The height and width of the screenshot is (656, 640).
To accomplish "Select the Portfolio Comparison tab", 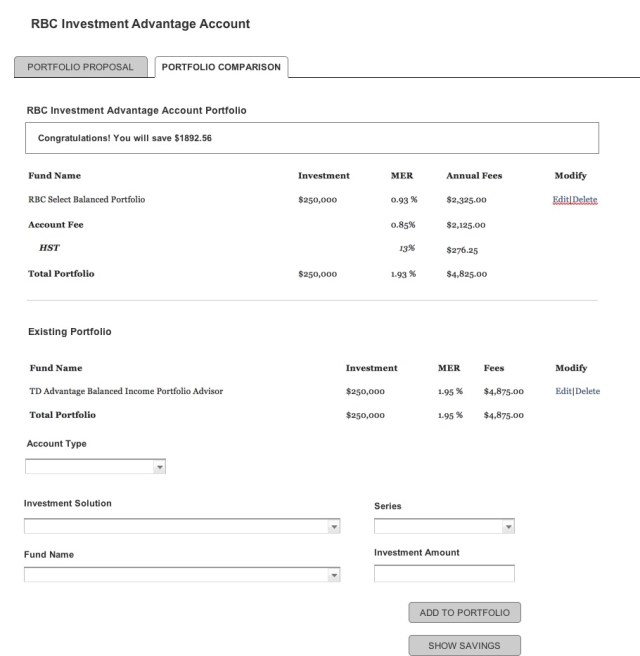I will point(221,67).
